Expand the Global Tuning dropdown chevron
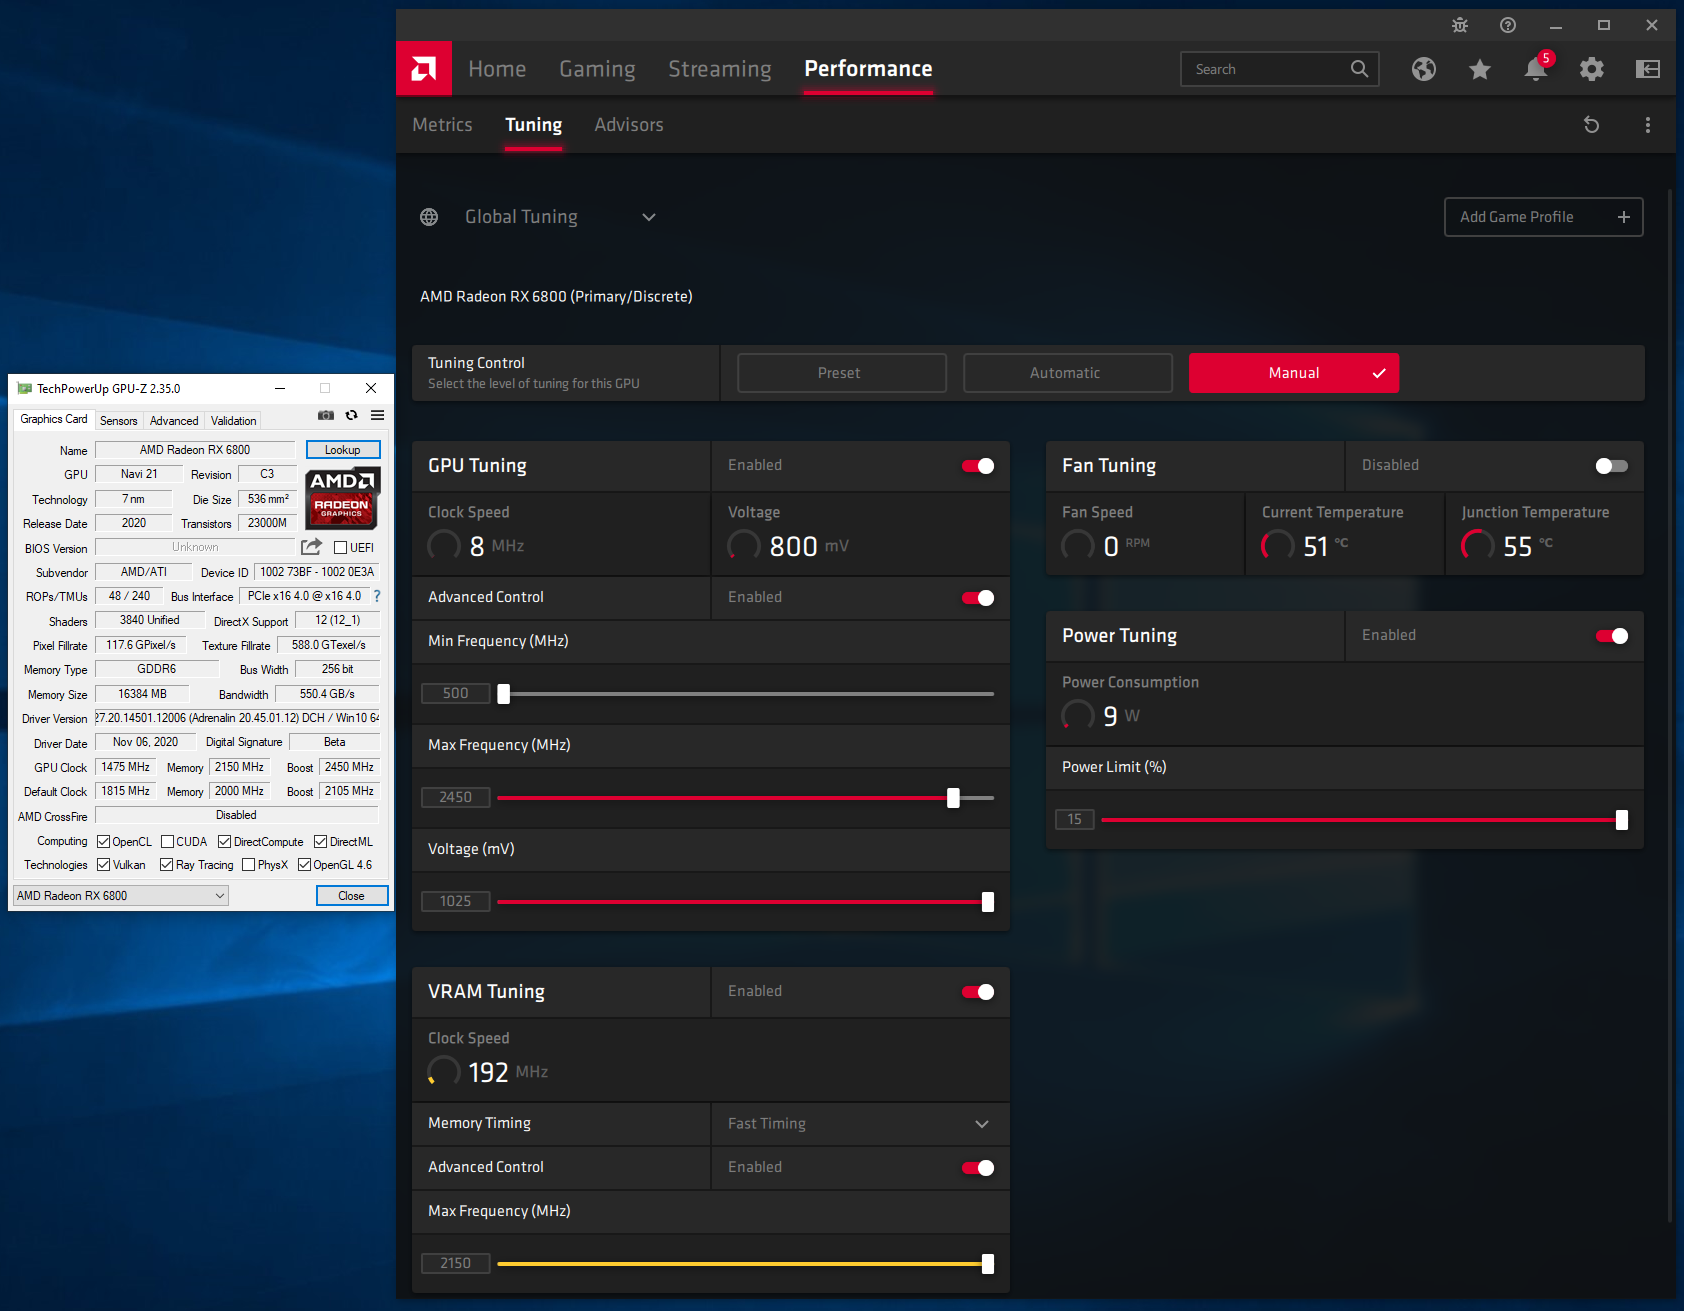 pos(649,217)
